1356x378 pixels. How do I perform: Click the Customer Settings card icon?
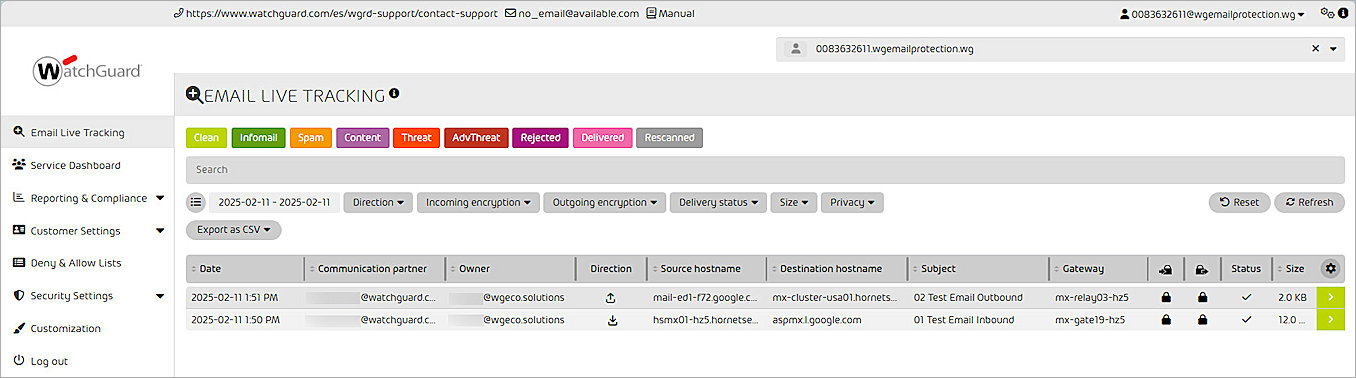pyautogui.click(x=19, y=230)
